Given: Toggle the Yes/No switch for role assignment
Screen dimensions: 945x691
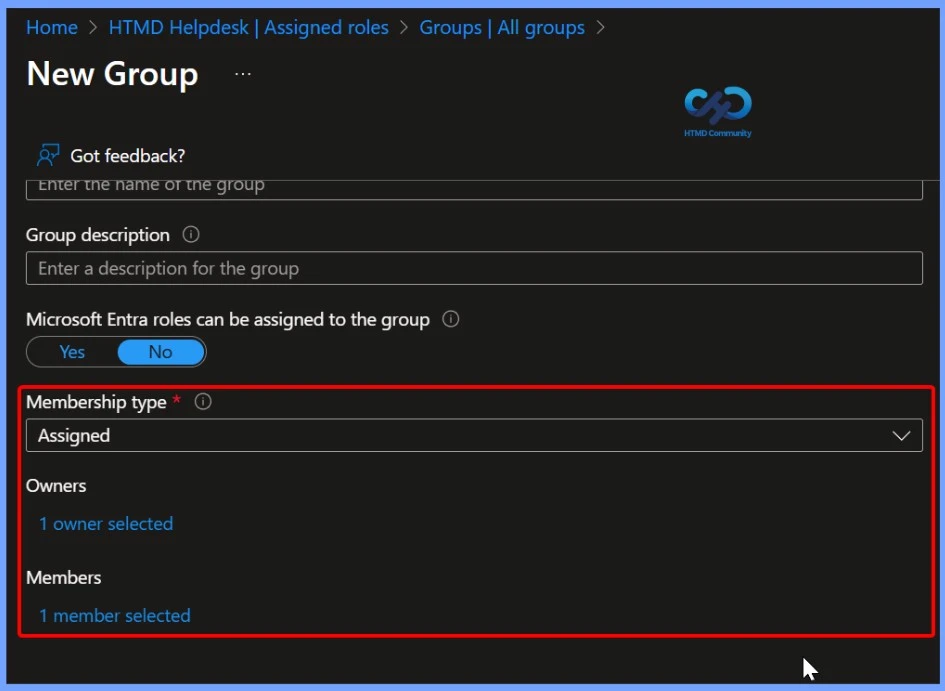Looking at the screenshot, I should [x=115, y=351].
